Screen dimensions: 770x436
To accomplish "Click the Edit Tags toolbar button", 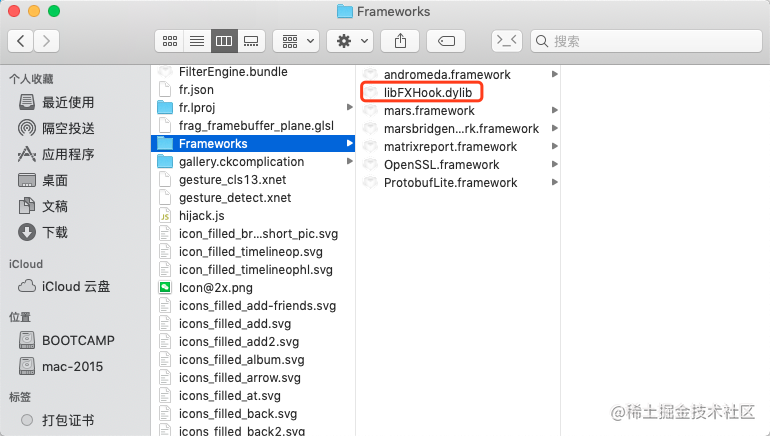I will click(446, 41).
